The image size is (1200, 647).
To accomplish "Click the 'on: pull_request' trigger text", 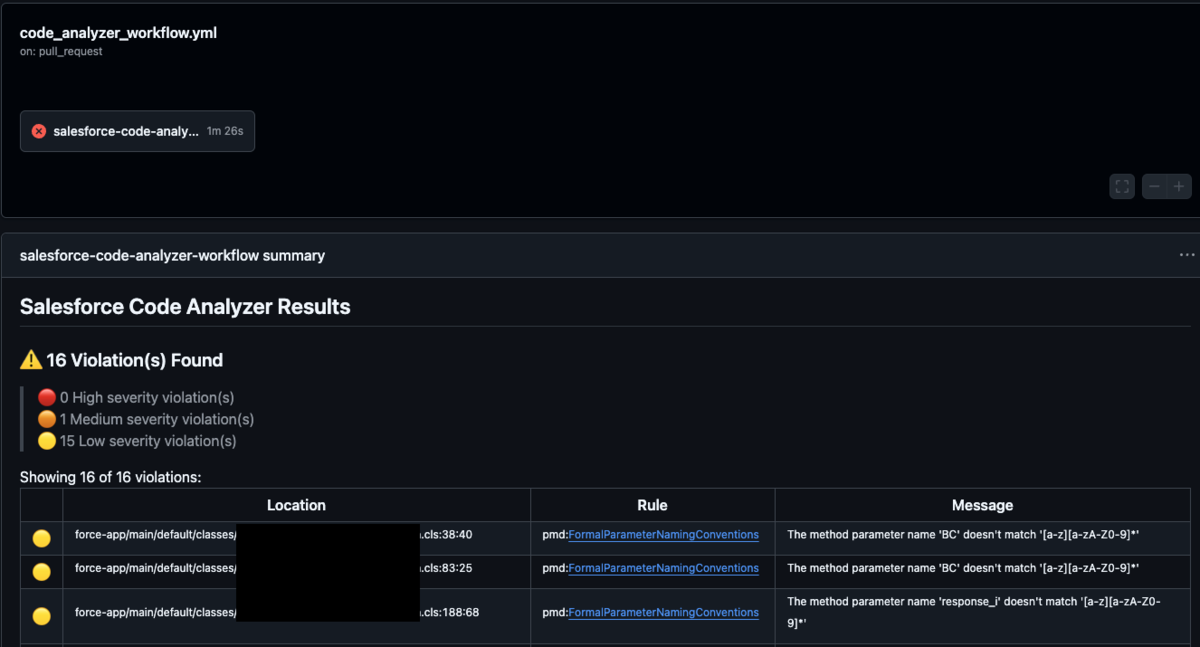I will (61, 51).
